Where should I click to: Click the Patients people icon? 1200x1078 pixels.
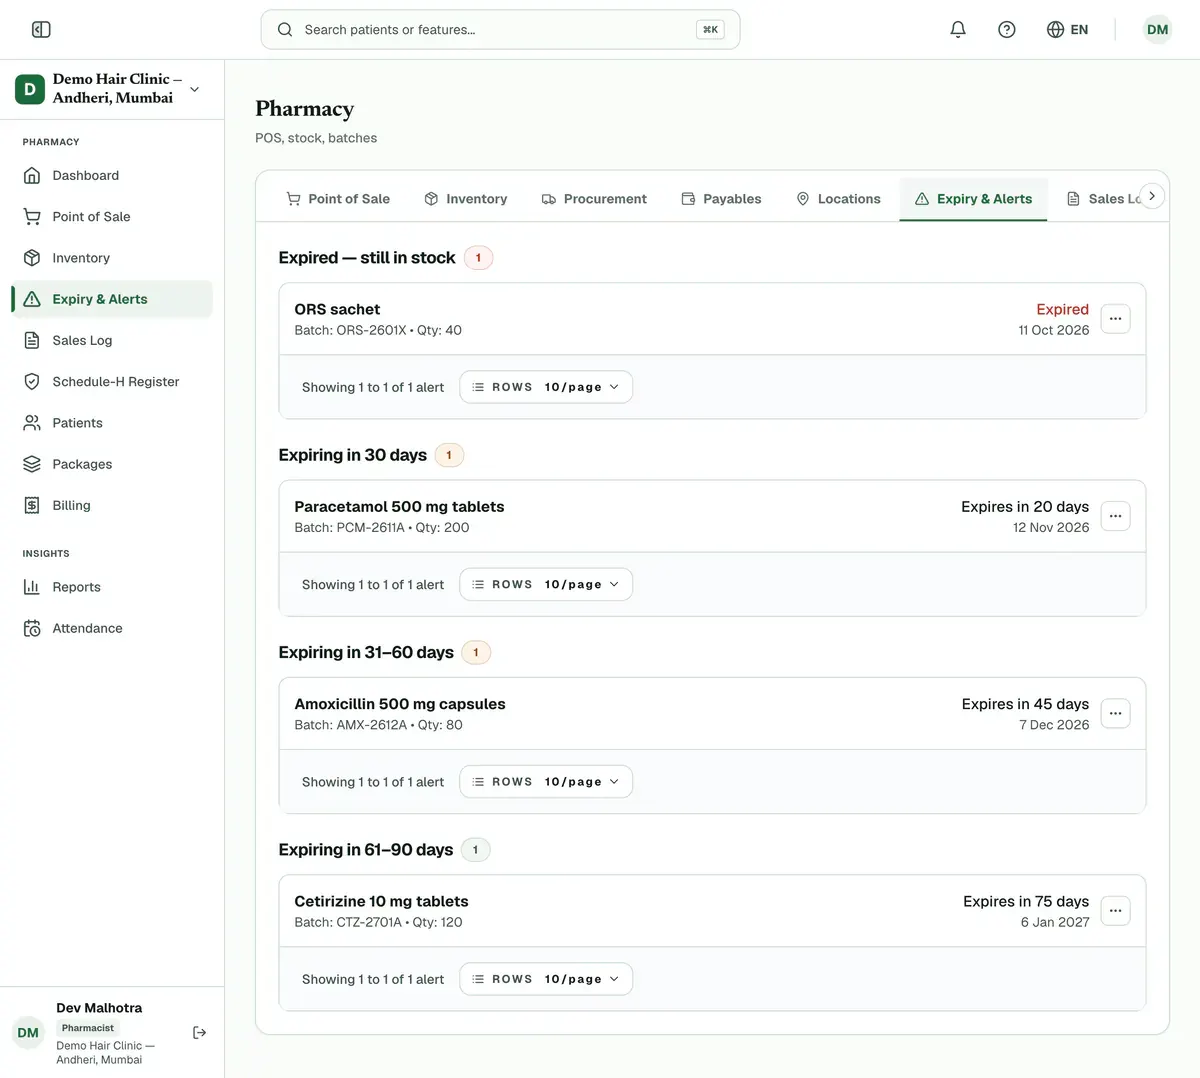pos(32,423)
